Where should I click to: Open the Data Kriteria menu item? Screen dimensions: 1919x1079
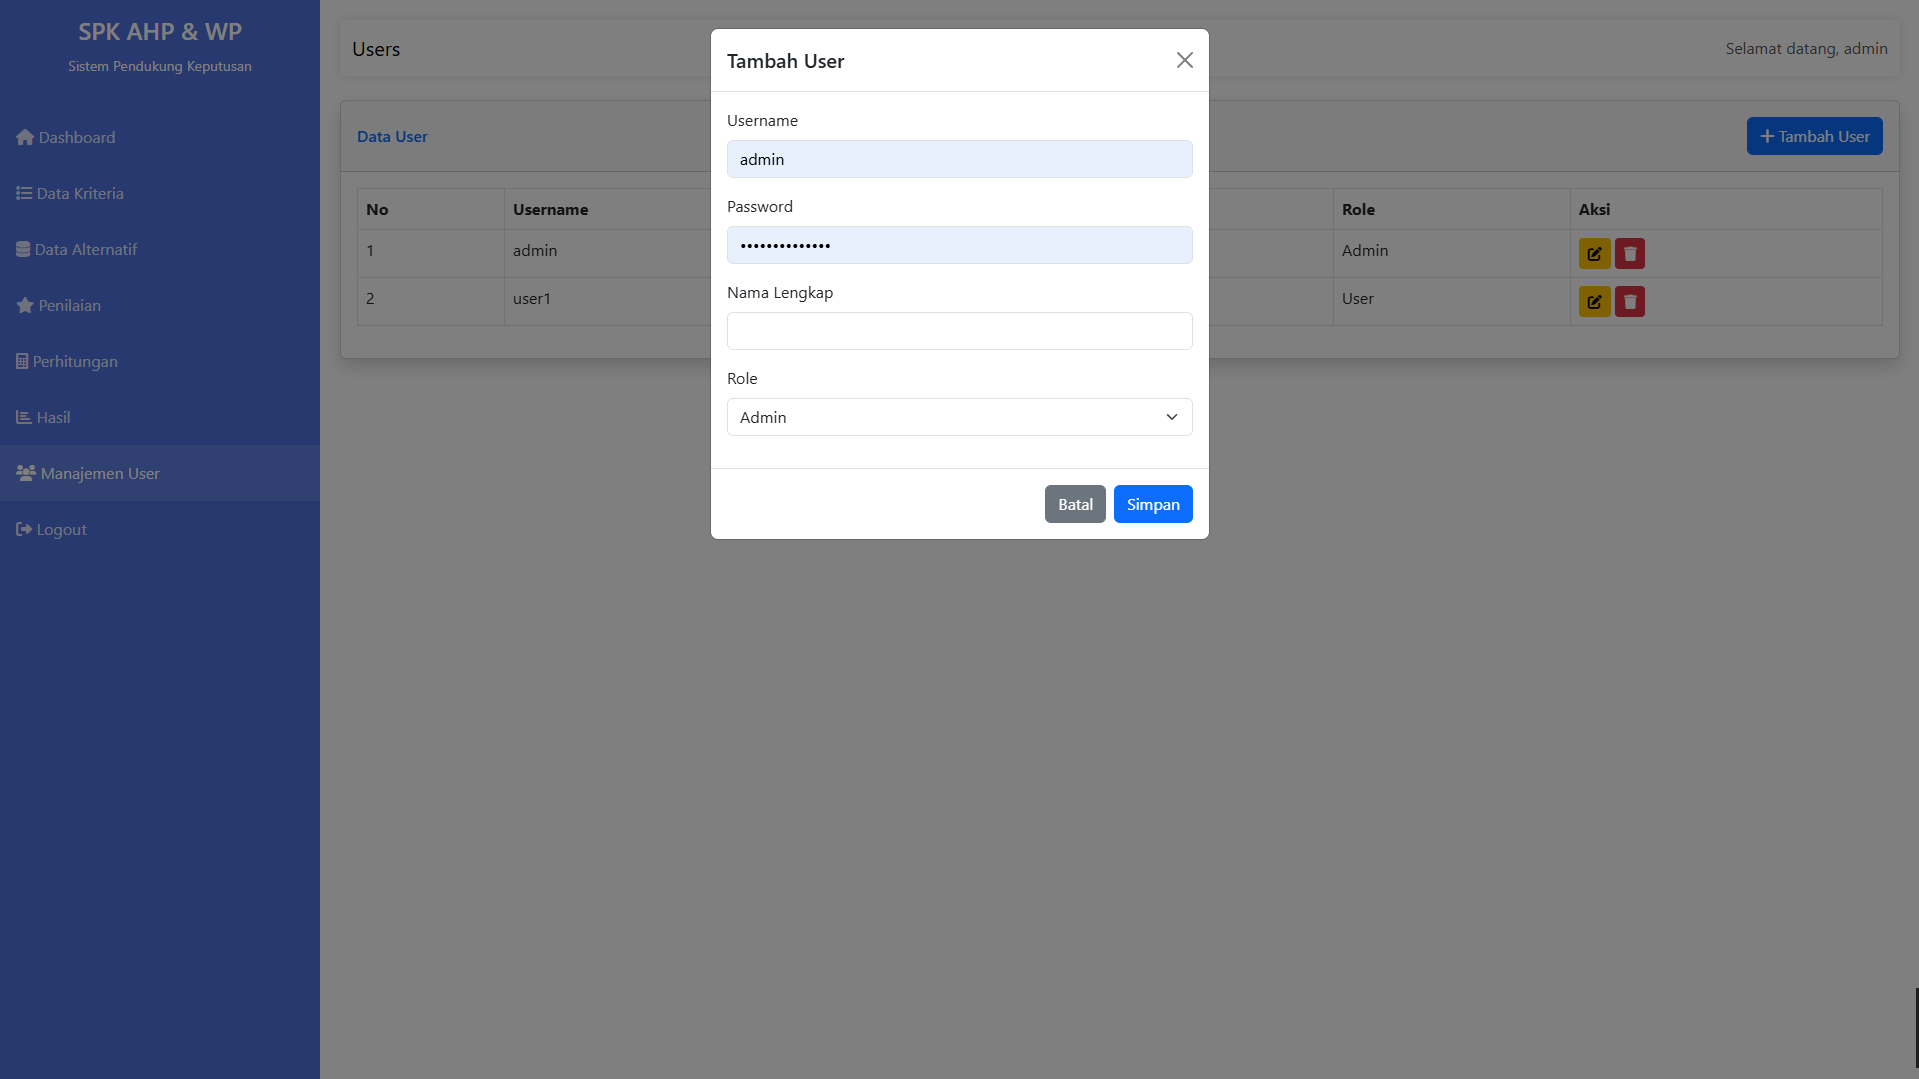pos(160,193)
